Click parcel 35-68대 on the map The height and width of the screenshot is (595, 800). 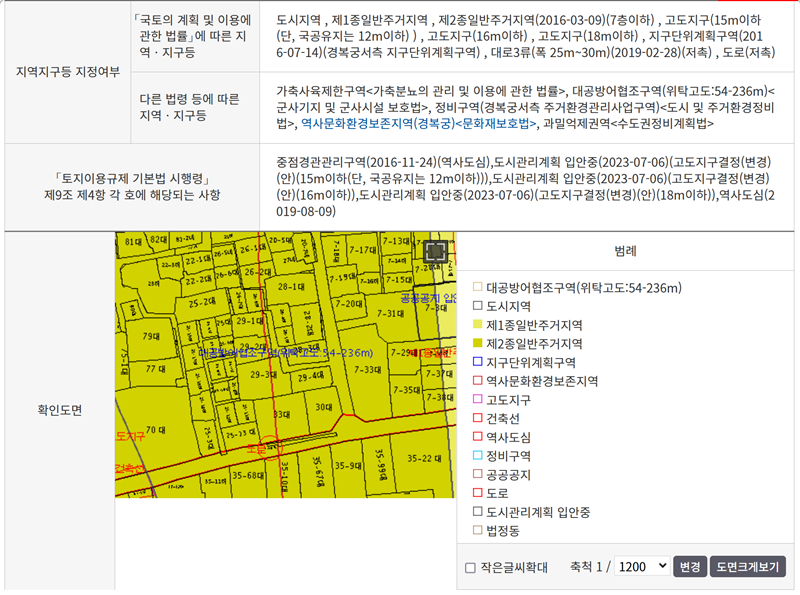click(x=248, y=476)
